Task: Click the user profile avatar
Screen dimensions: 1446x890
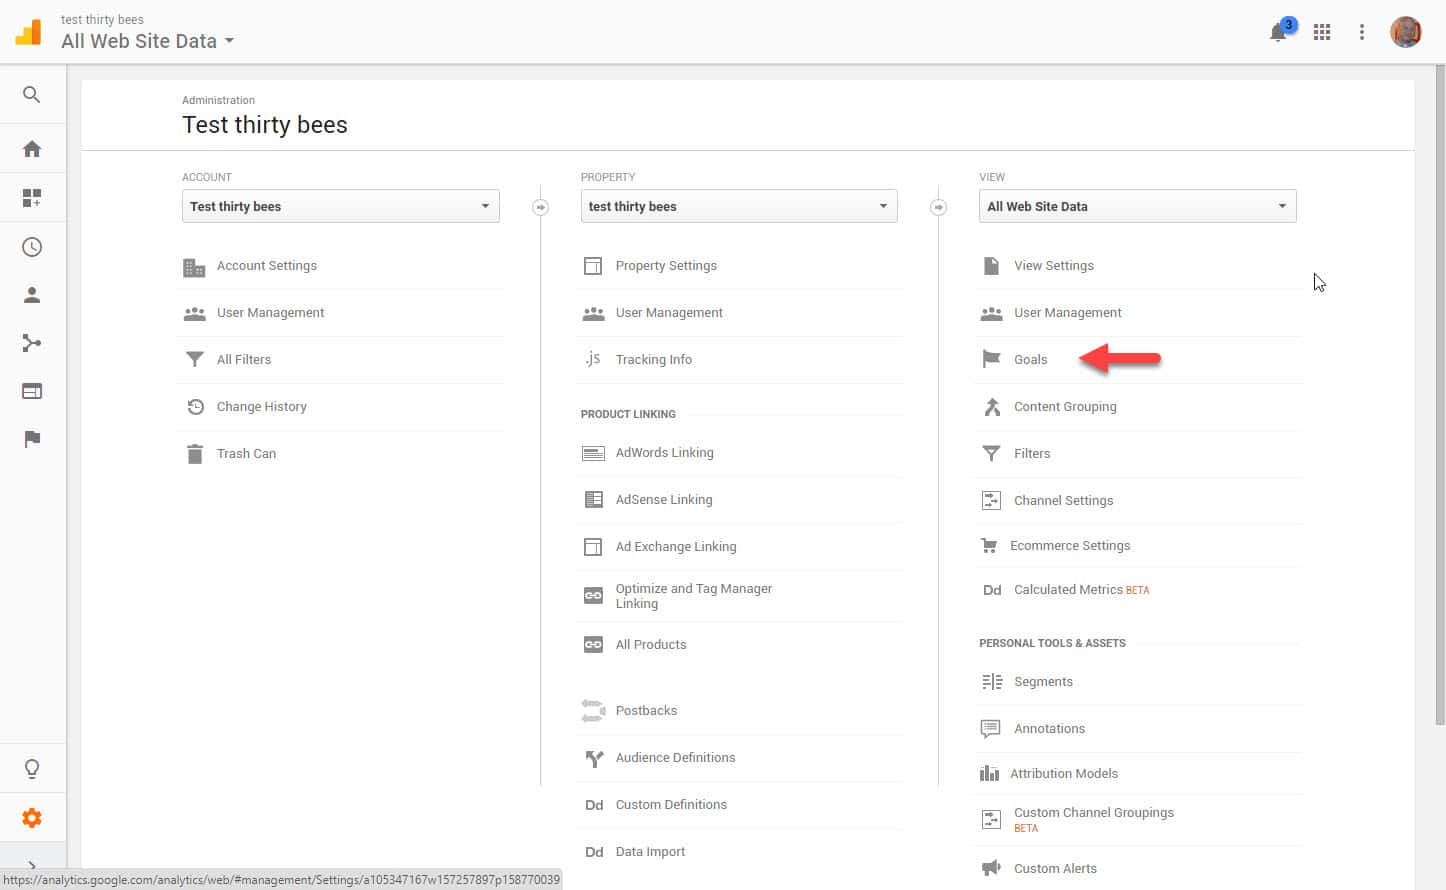Action: (x=1406, y=32)
